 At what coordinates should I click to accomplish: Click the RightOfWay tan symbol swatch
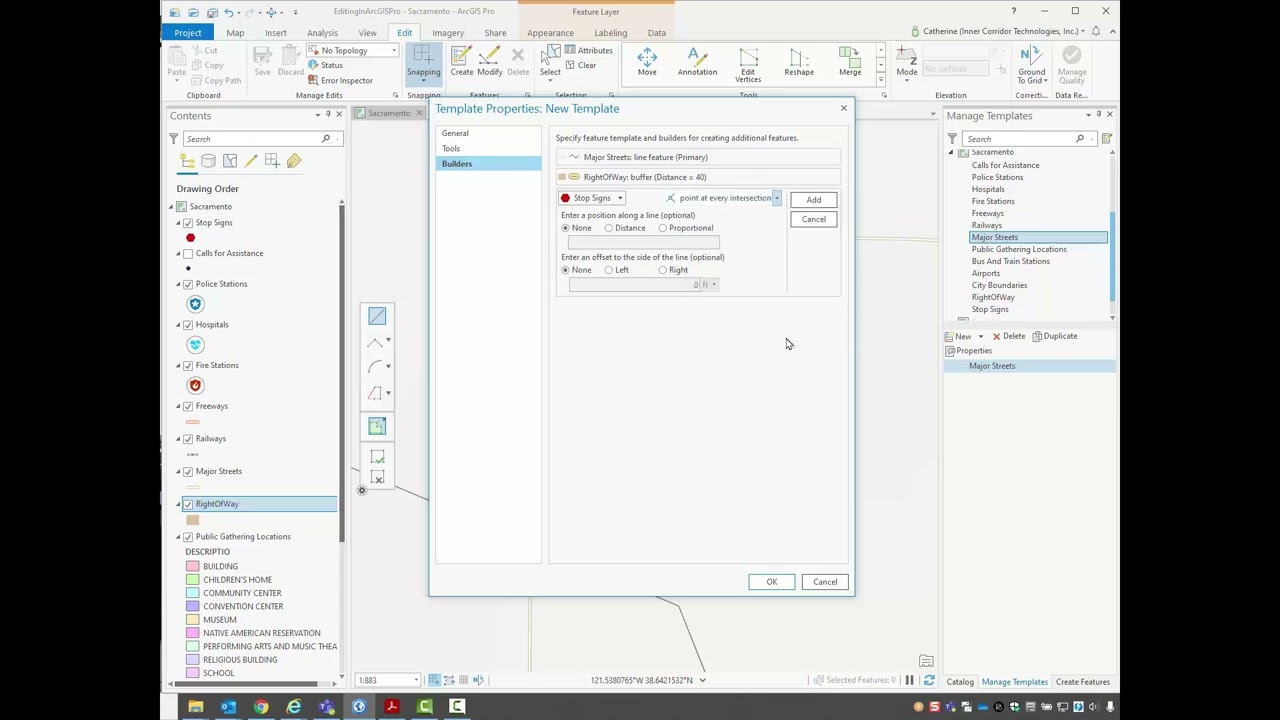[x=193, y=520]
